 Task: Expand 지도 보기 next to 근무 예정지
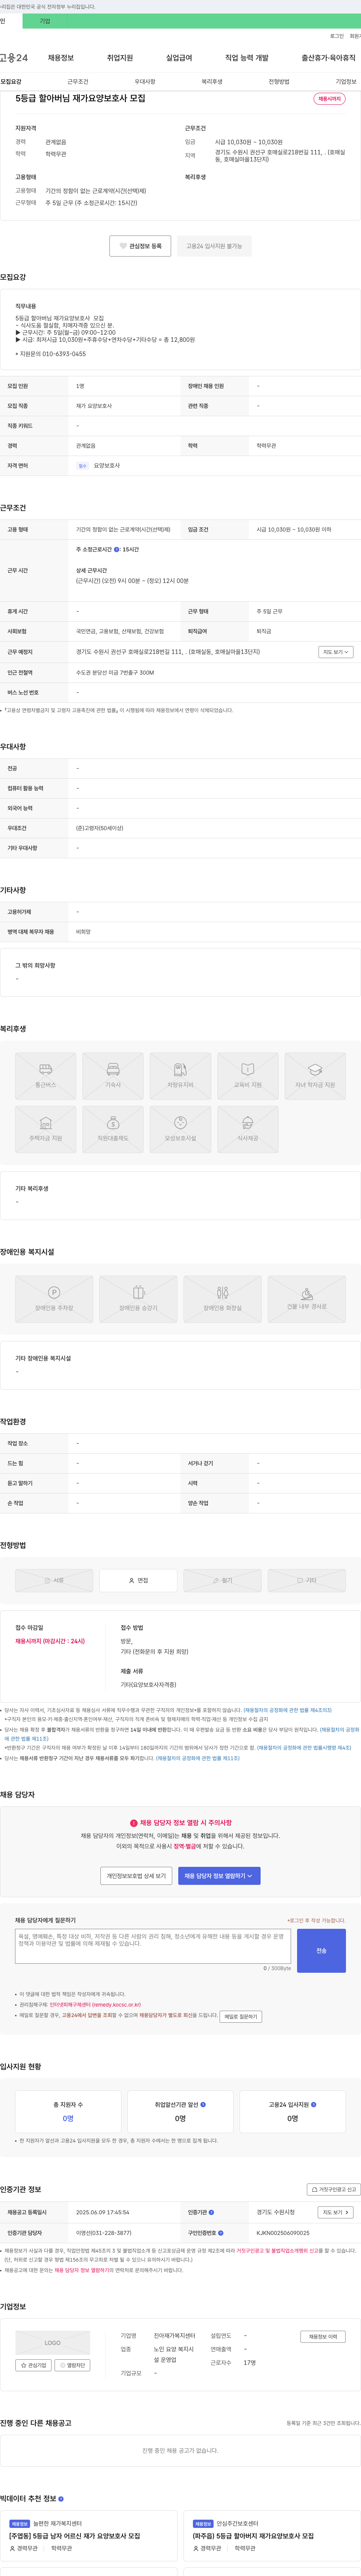click(336, 652)
